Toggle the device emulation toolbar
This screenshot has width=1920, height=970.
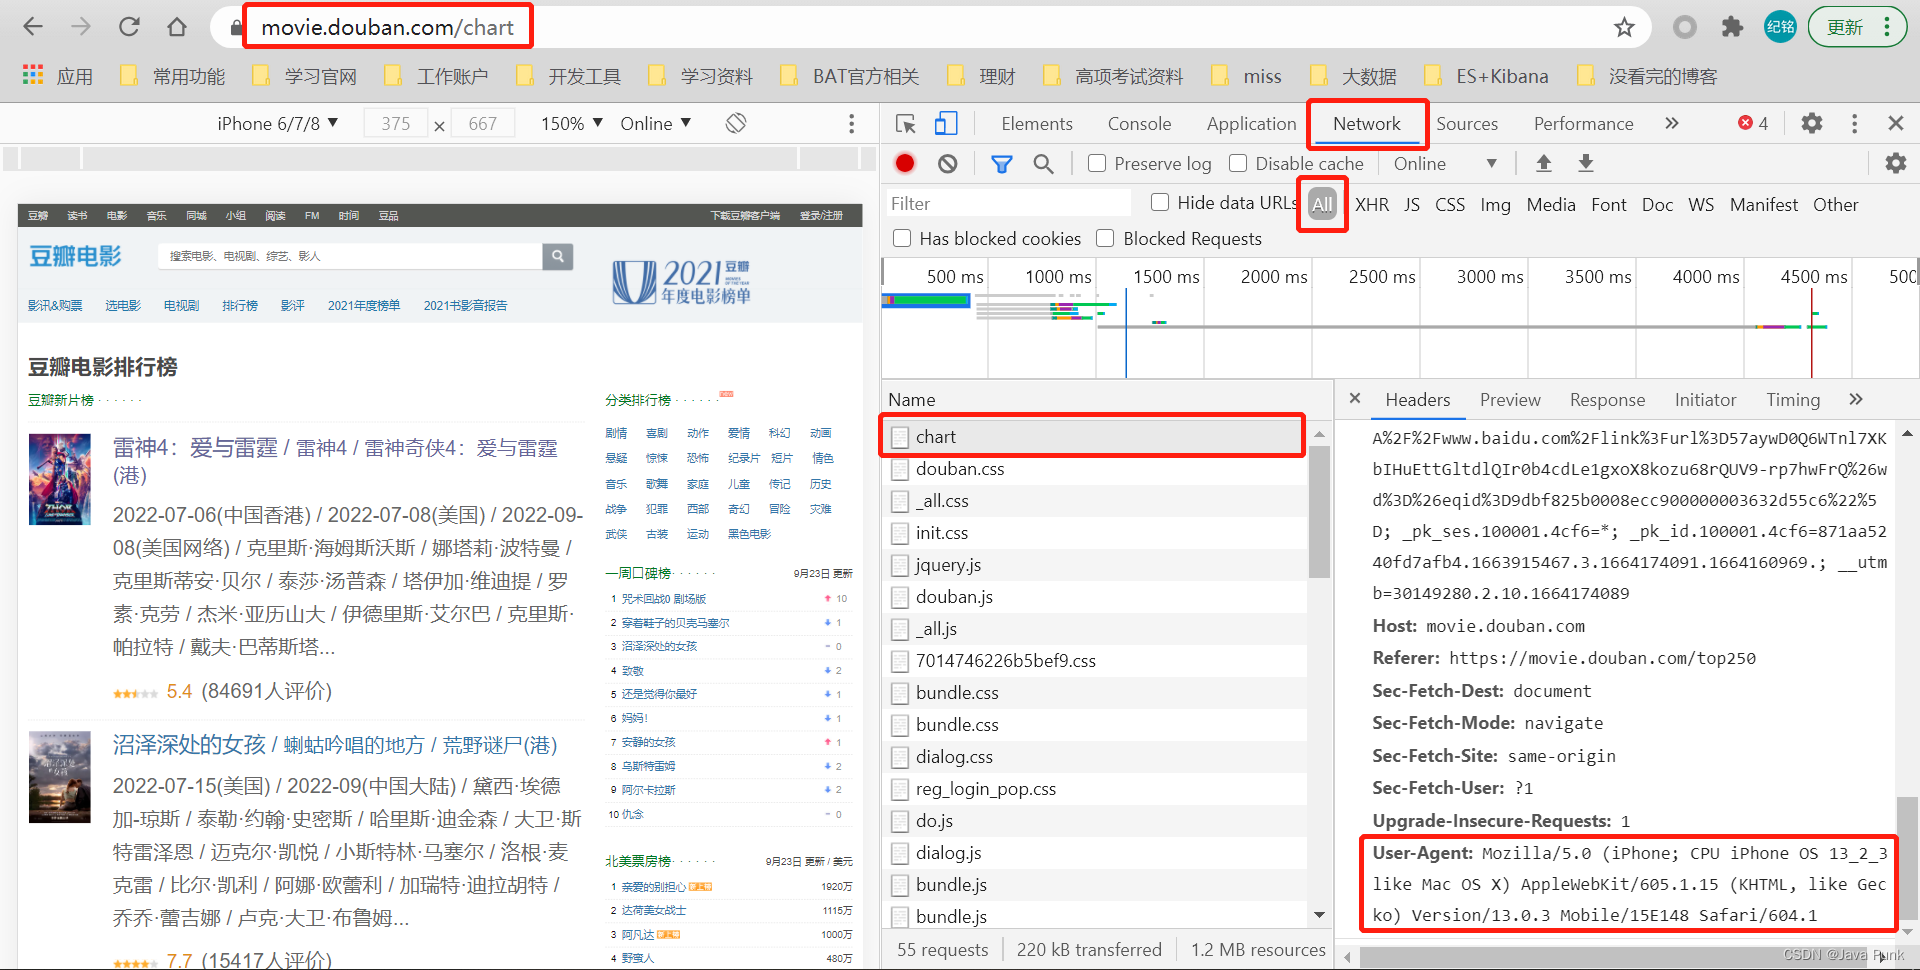coord(946,123)
